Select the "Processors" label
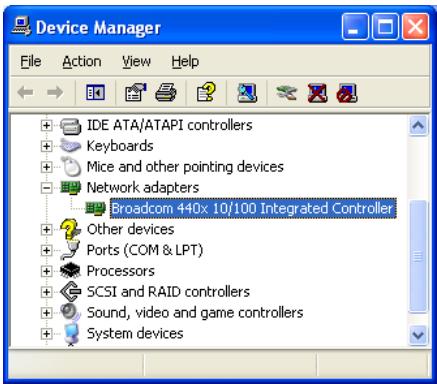Screen dimensions: 437x384 (x=121, y=271)
